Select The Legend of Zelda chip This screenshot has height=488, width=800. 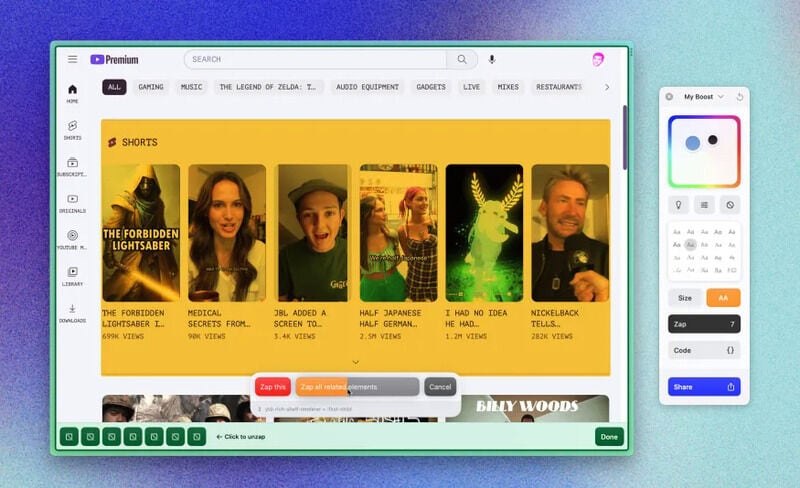268,87
